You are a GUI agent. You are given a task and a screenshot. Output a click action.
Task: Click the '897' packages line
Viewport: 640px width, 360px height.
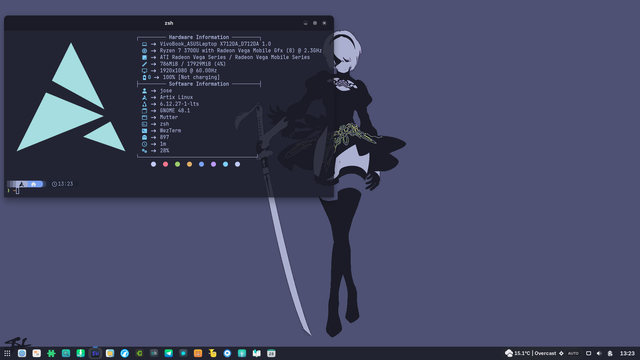pyautogui.click(x=164, y=137)
